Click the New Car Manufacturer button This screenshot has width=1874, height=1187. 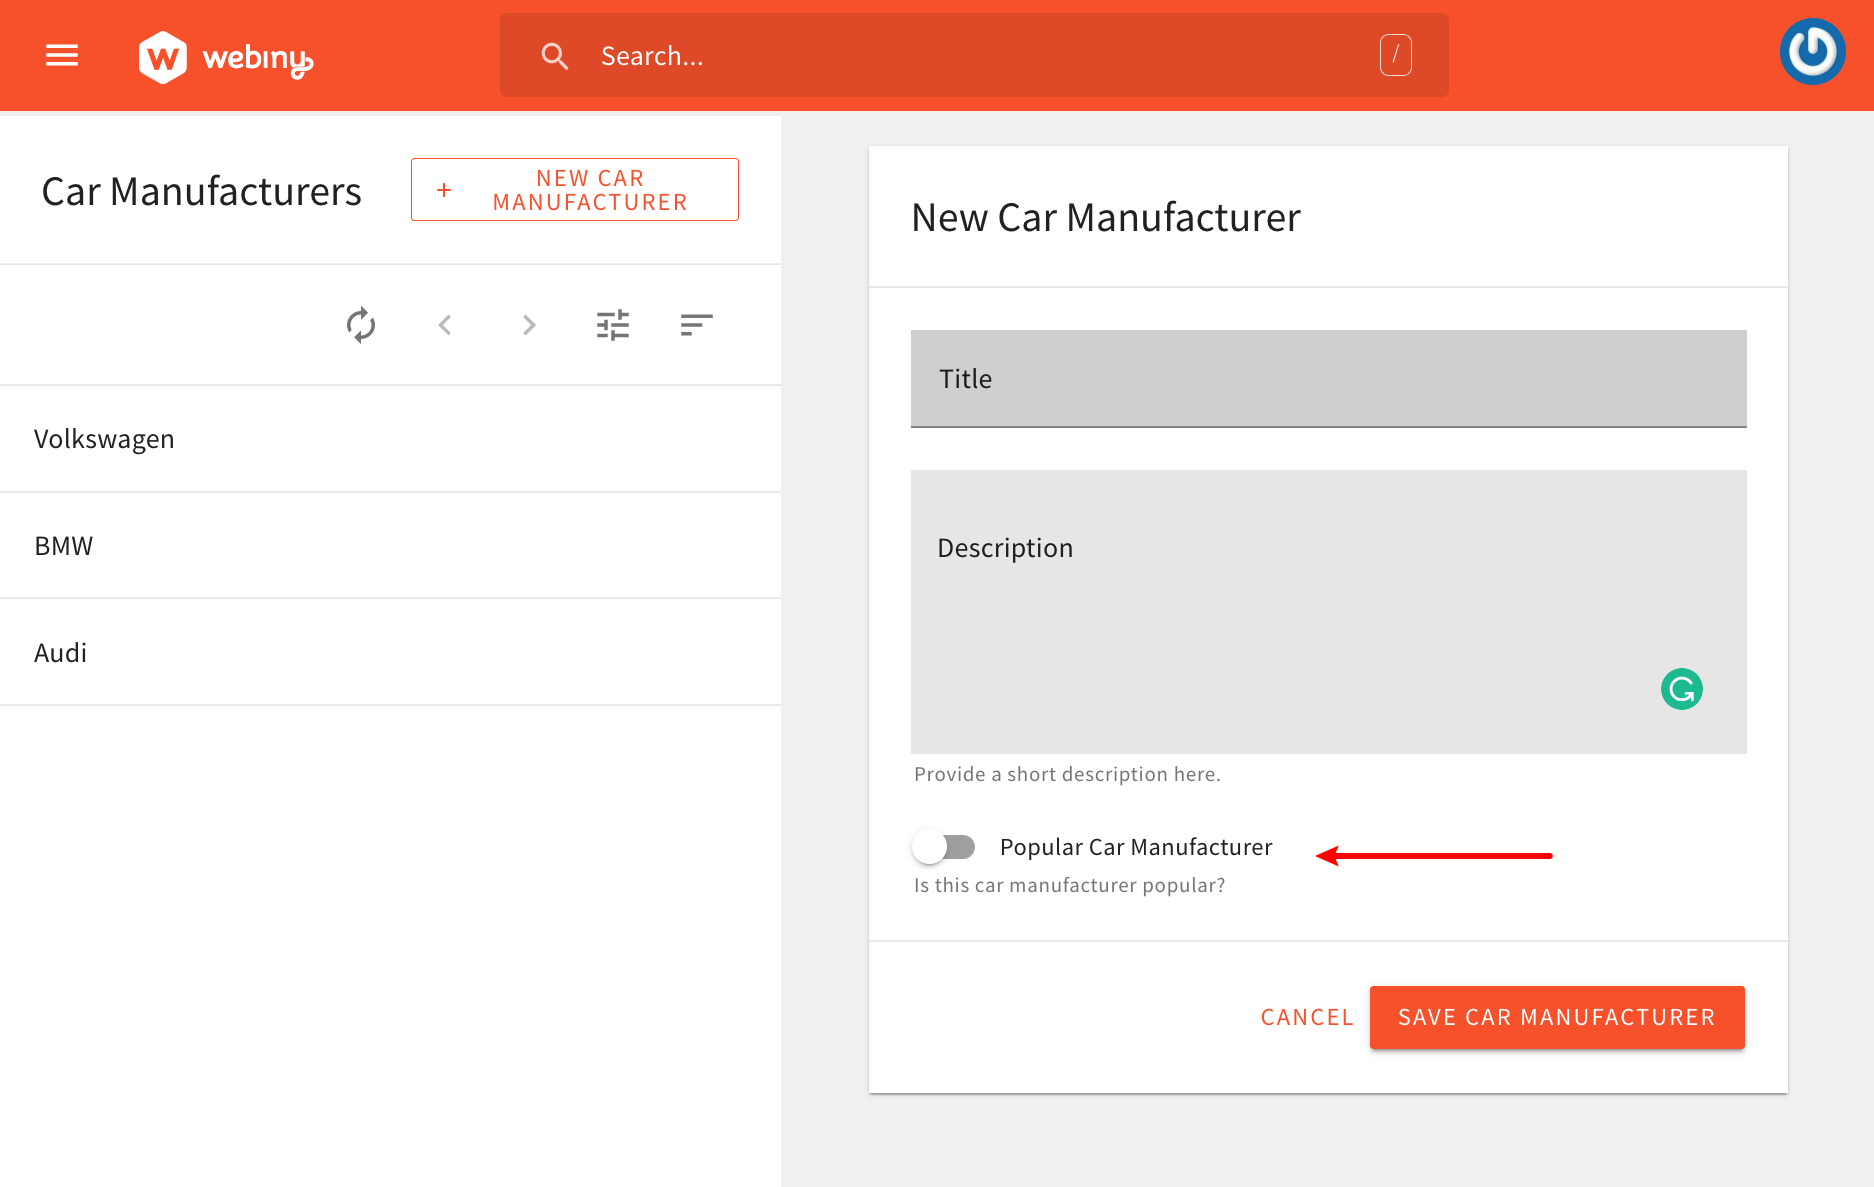pos(574,189)
